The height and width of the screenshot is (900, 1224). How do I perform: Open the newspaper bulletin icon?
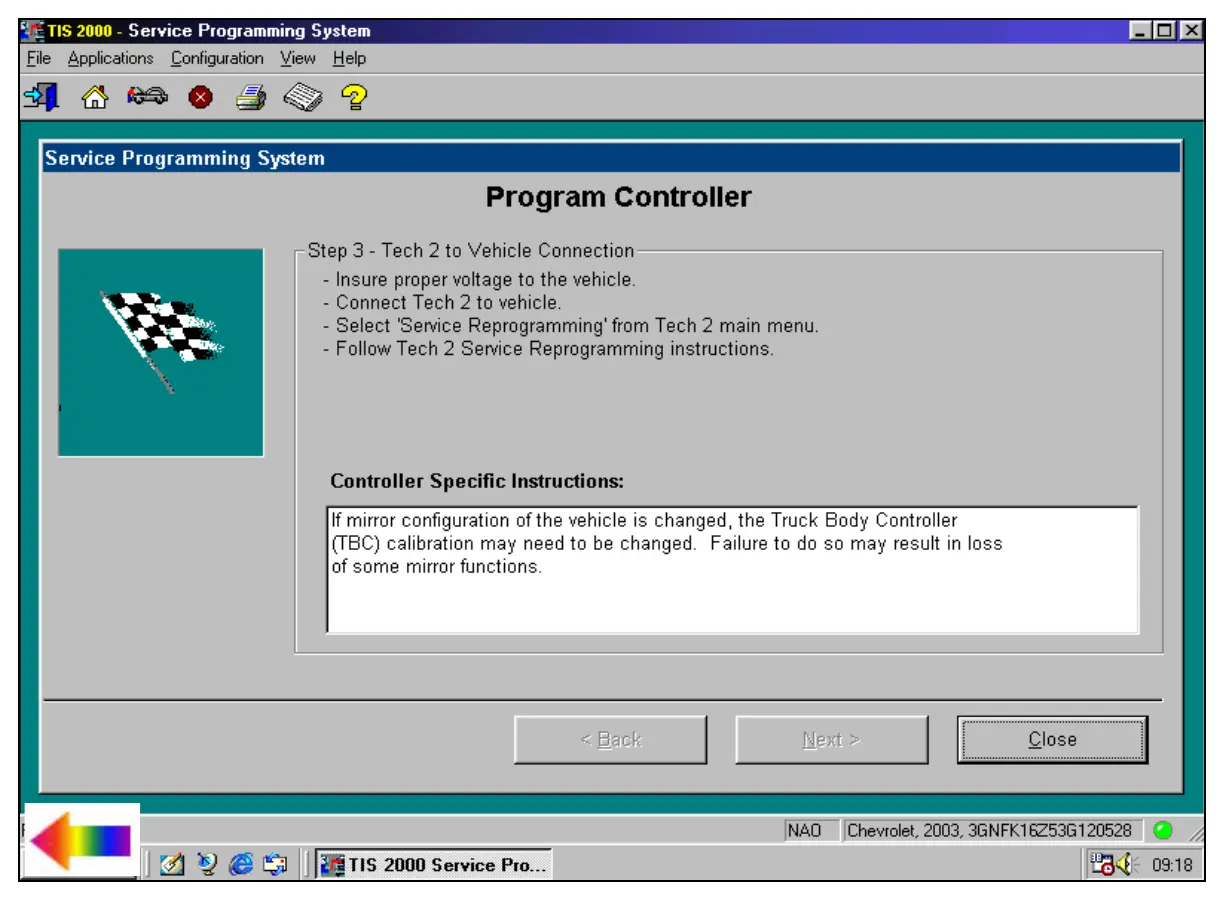(x=303, y=97)
